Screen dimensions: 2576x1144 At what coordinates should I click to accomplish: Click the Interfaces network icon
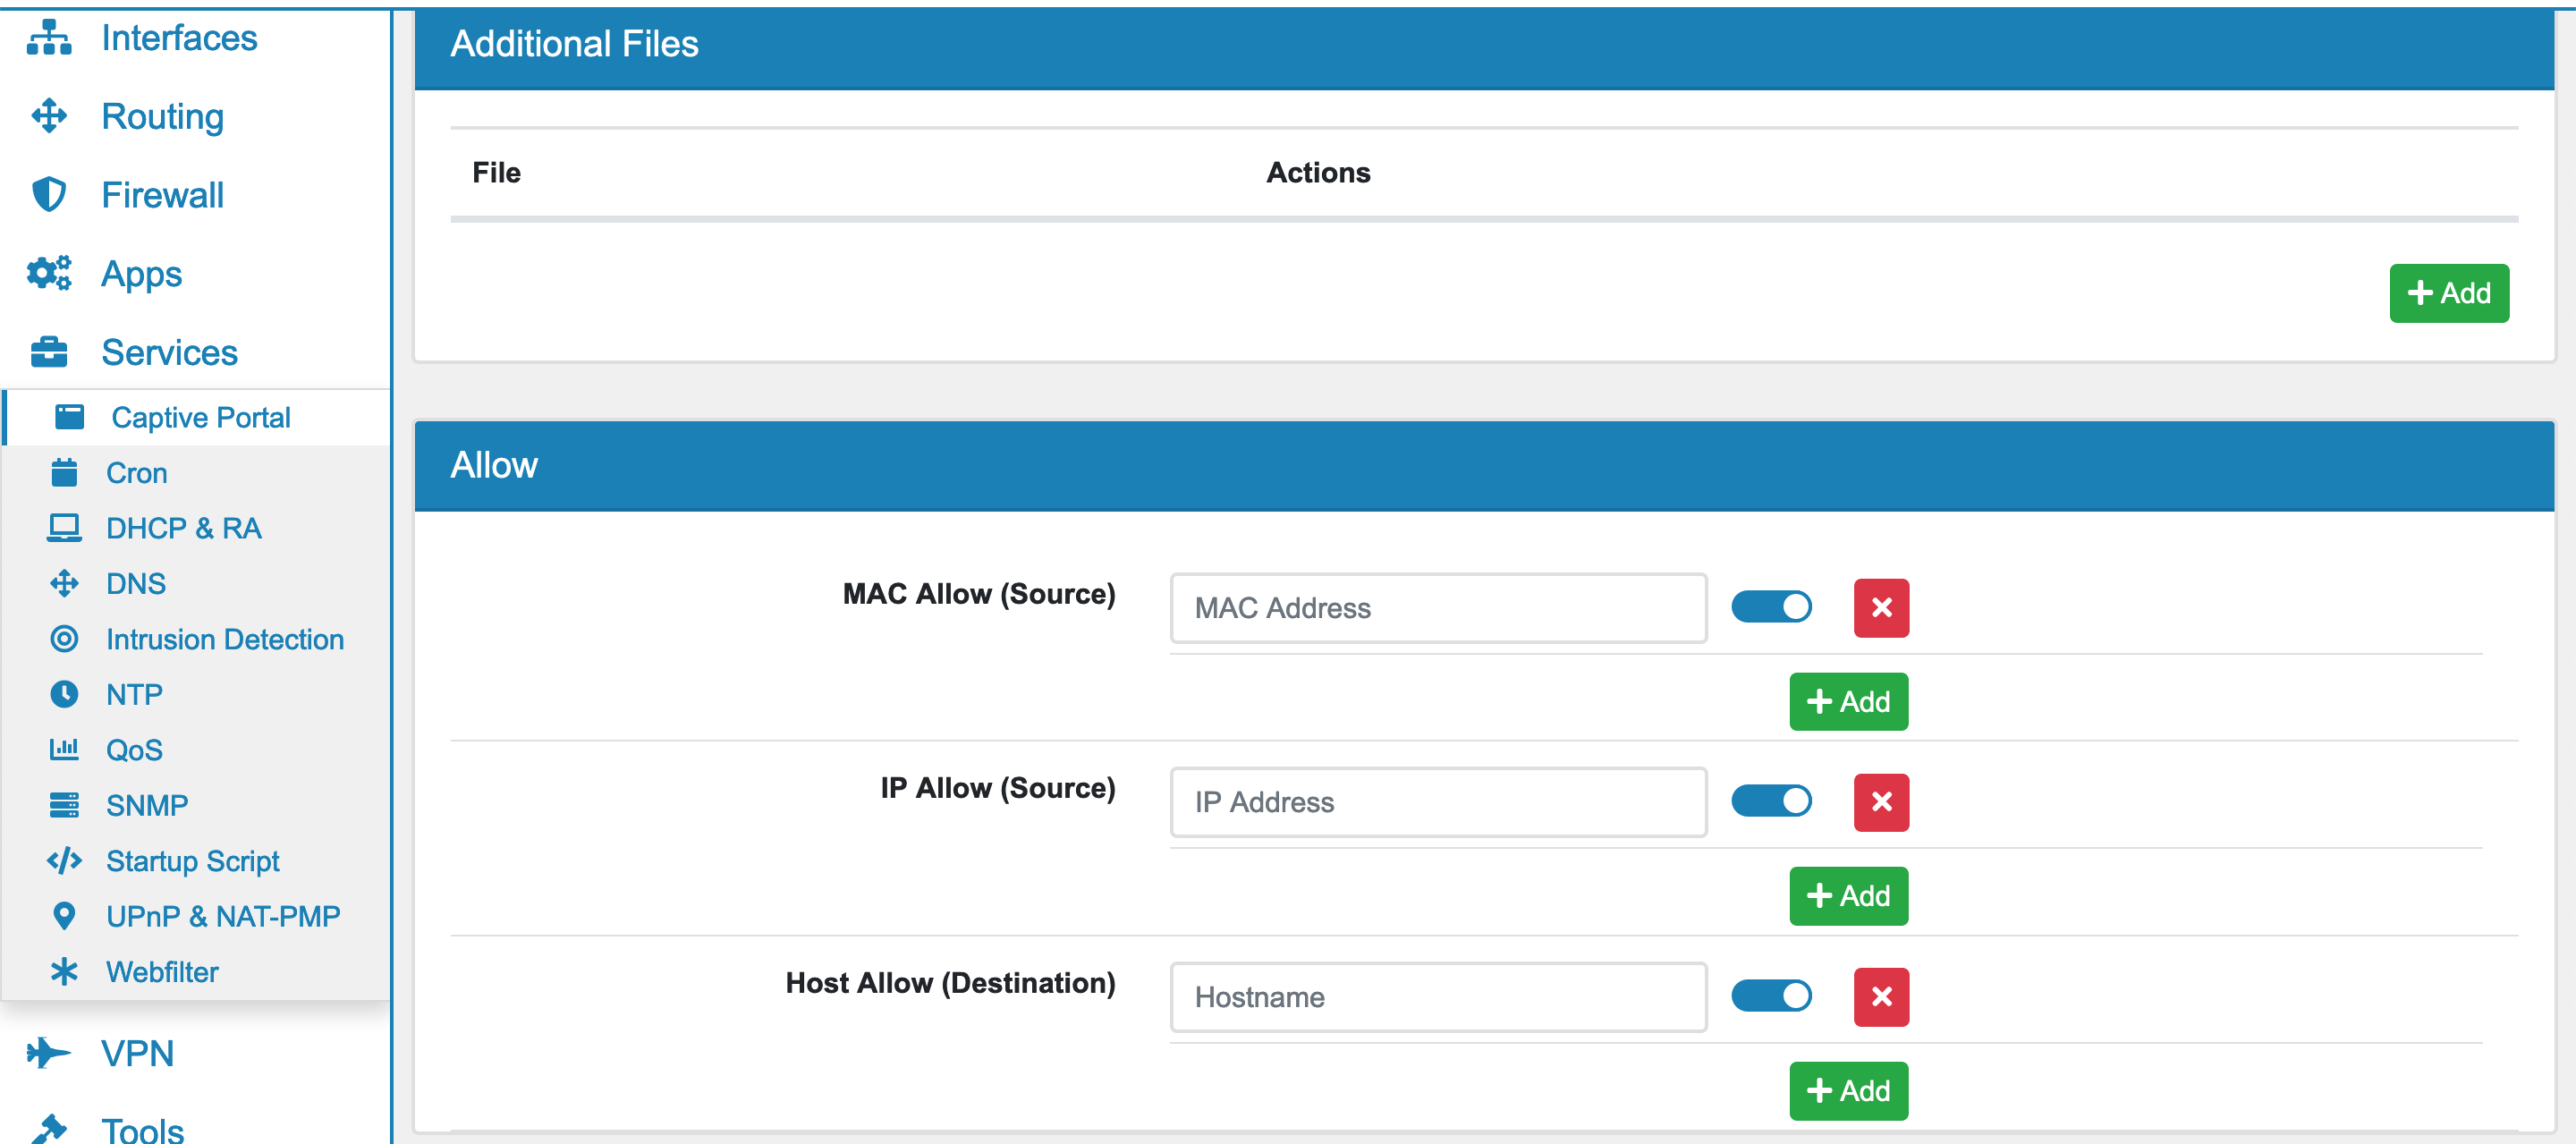click(x=49, y=38)
